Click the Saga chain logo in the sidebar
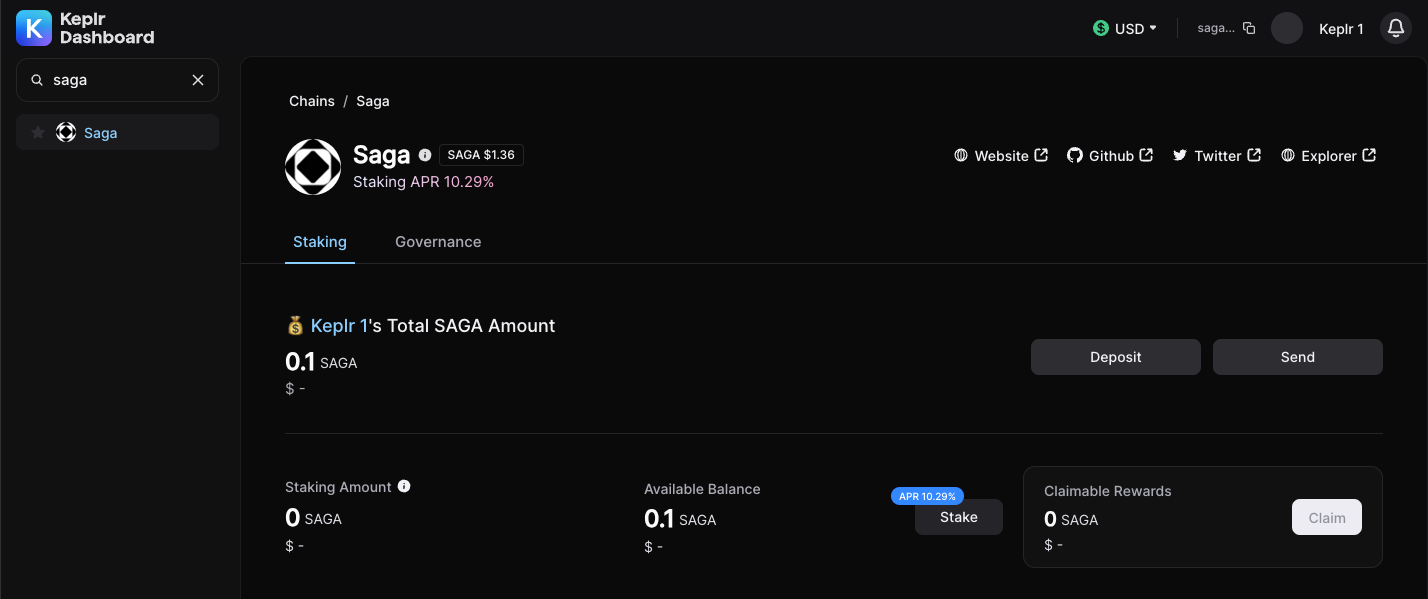The width and height of the screenshot is (1428, 599). [66, 133]
